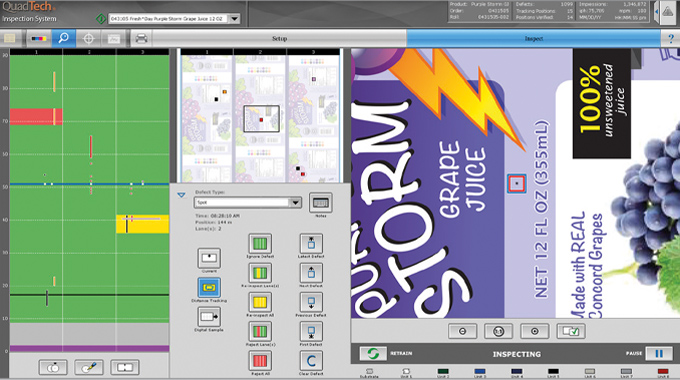Screen dimensions: 680x380
Task: Toggle the compare checkmark button below image
Action: 571,331
